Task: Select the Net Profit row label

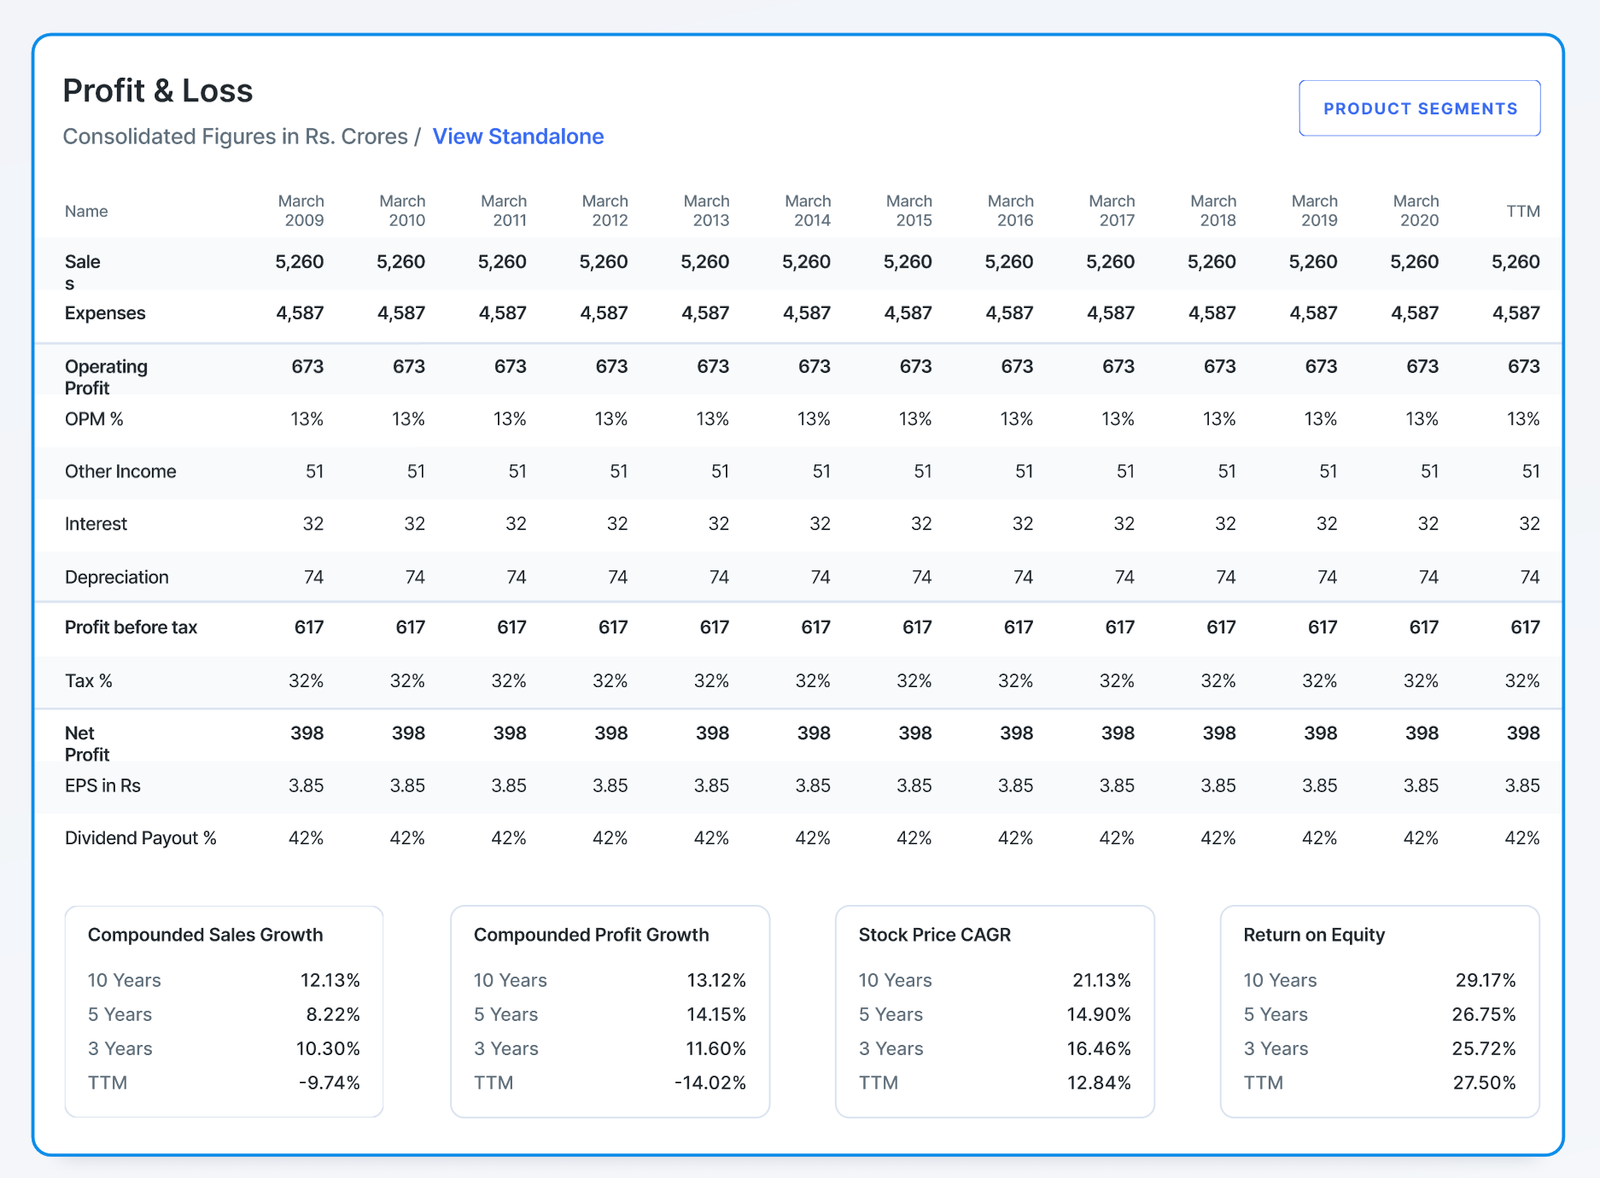Action: [87, 744]
